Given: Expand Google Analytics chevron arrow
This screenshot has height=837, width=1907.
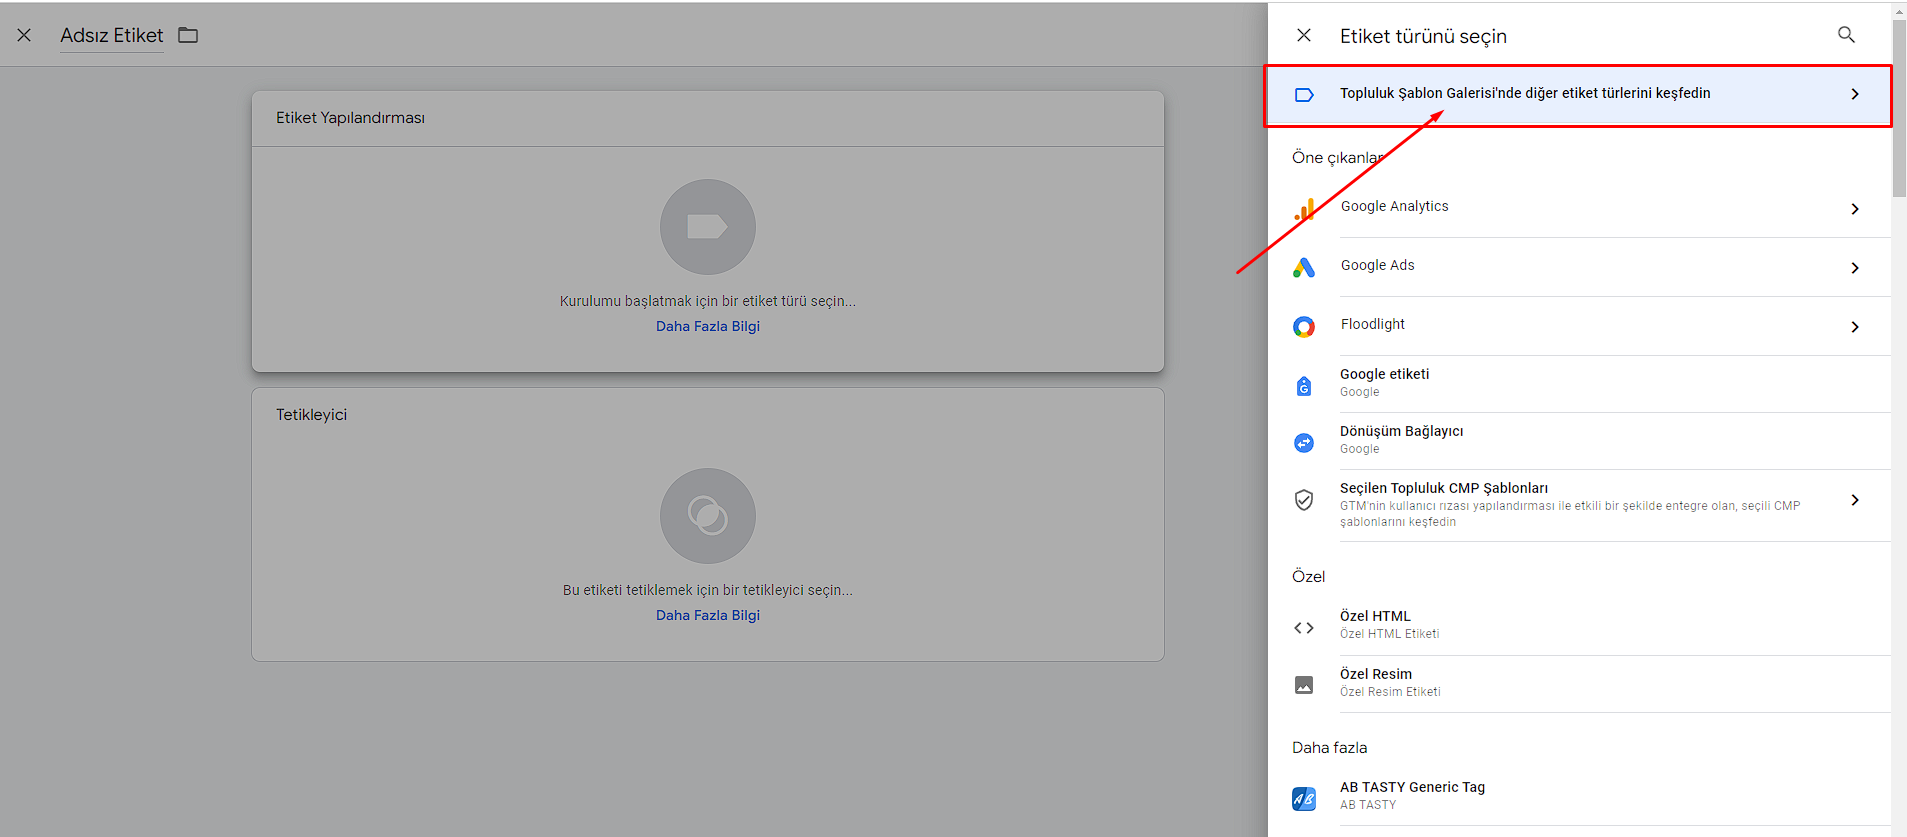Looking at the screenshot, I should pyautogui.click(x=1855, y=209).
